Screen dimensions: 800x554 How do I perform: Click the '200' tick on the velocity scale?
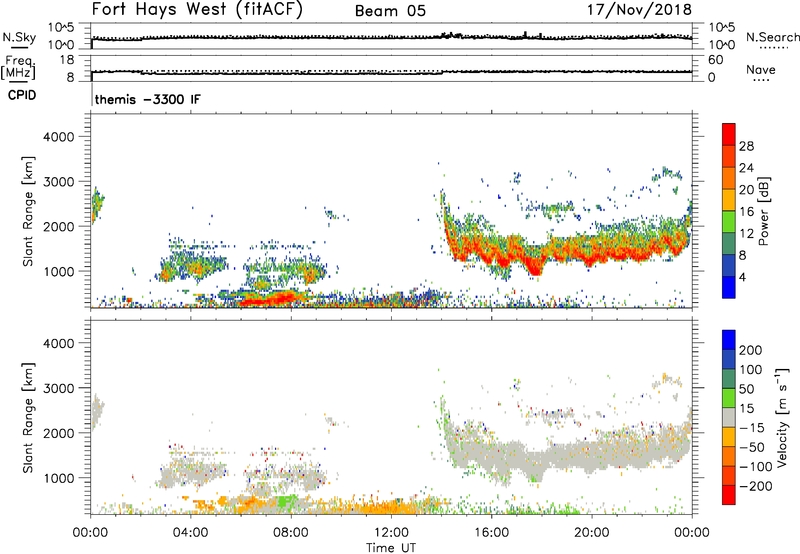point(750,350)
